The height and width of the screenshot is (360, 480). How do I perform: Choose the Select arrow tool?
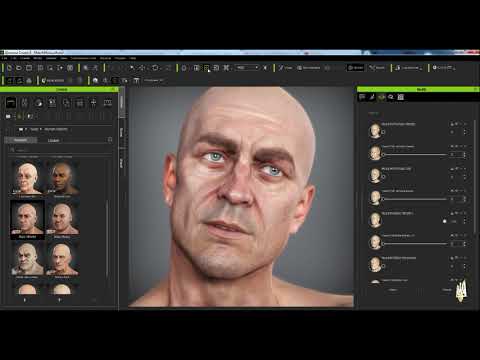point(132,68)
